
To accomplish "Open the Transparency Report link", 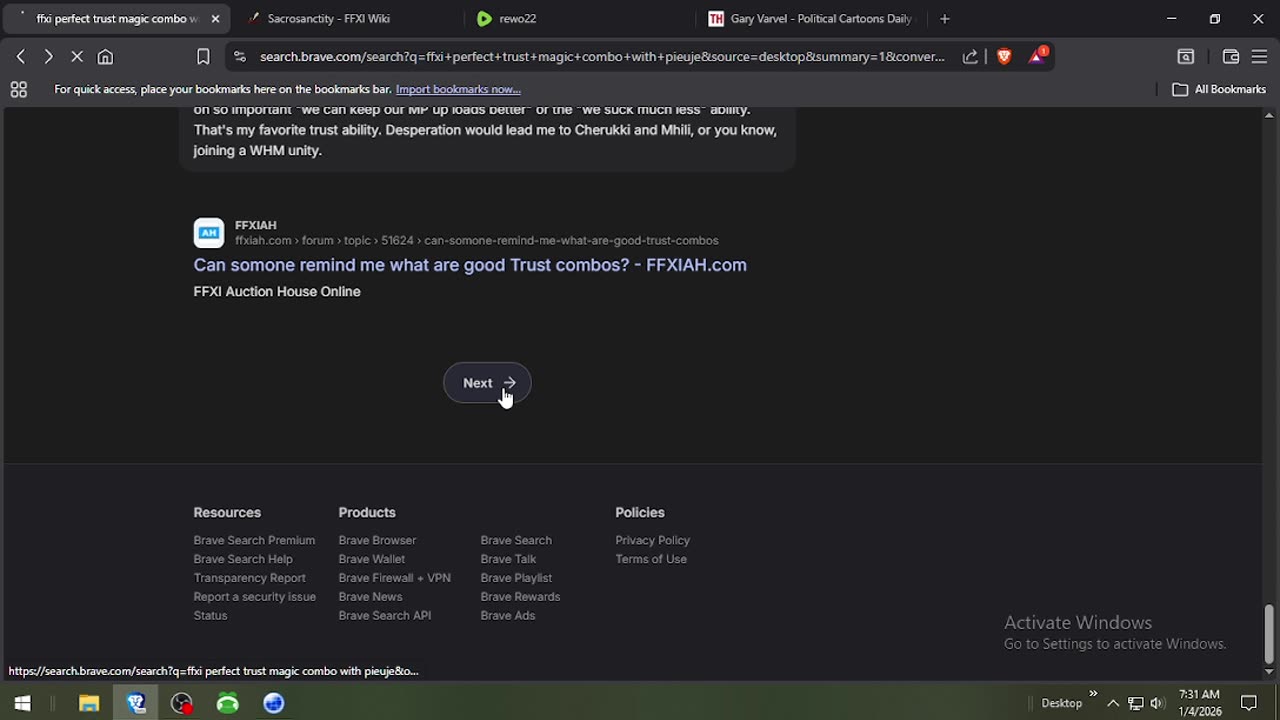I will pos(249,578).
